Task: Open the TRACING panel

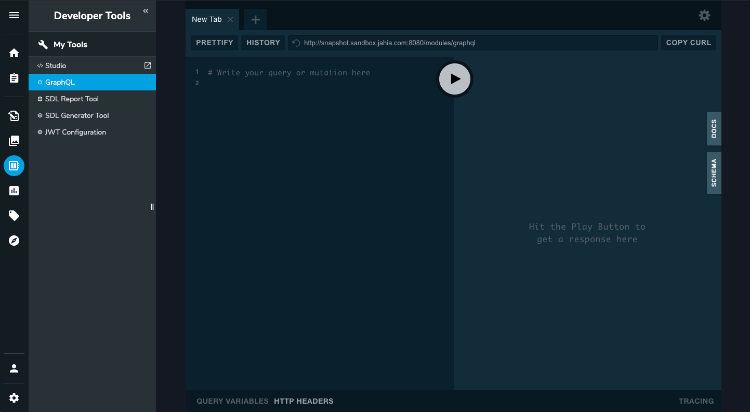Action: [x=696, y=401]
